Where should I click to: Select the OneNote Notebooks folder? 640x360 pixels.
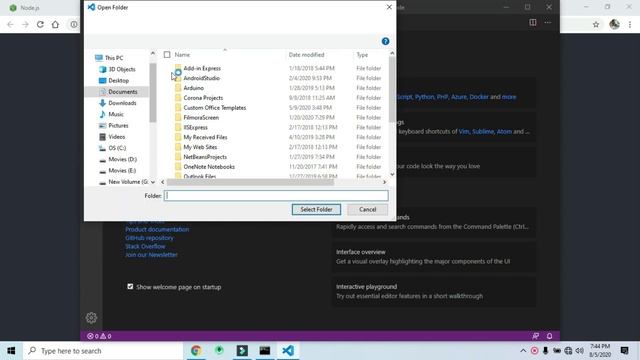209,167
